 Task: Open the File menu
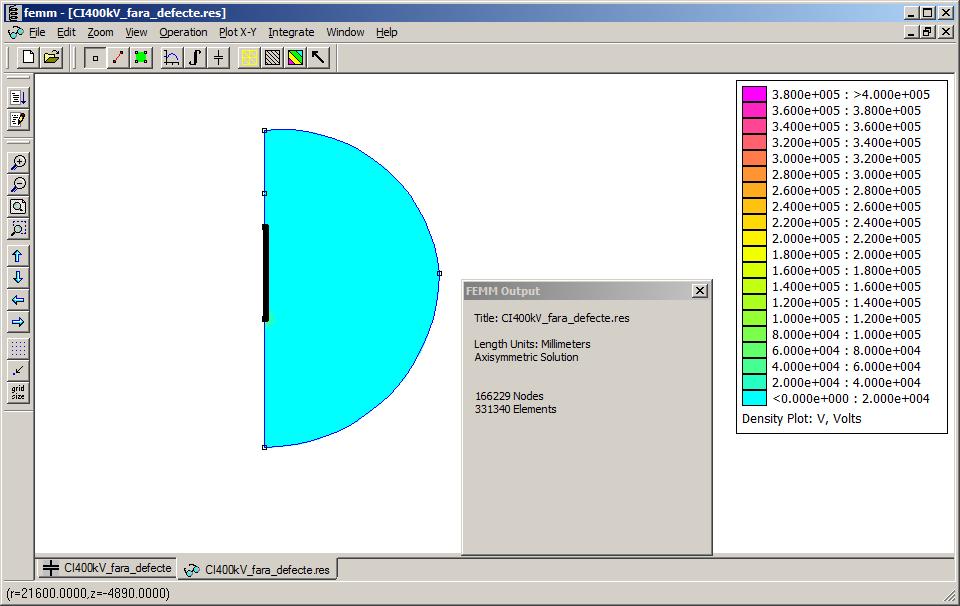(x=37, y=32)
